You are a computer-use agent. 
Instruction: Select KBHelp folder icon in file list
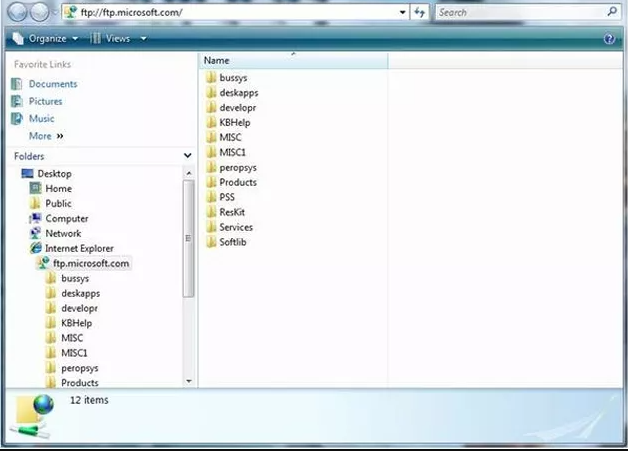click(211, 123)
